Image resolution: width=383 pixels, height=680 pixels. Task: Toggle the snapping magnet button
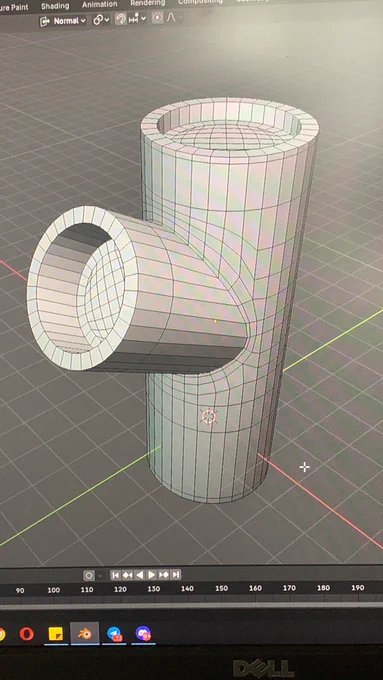point(121,19)
